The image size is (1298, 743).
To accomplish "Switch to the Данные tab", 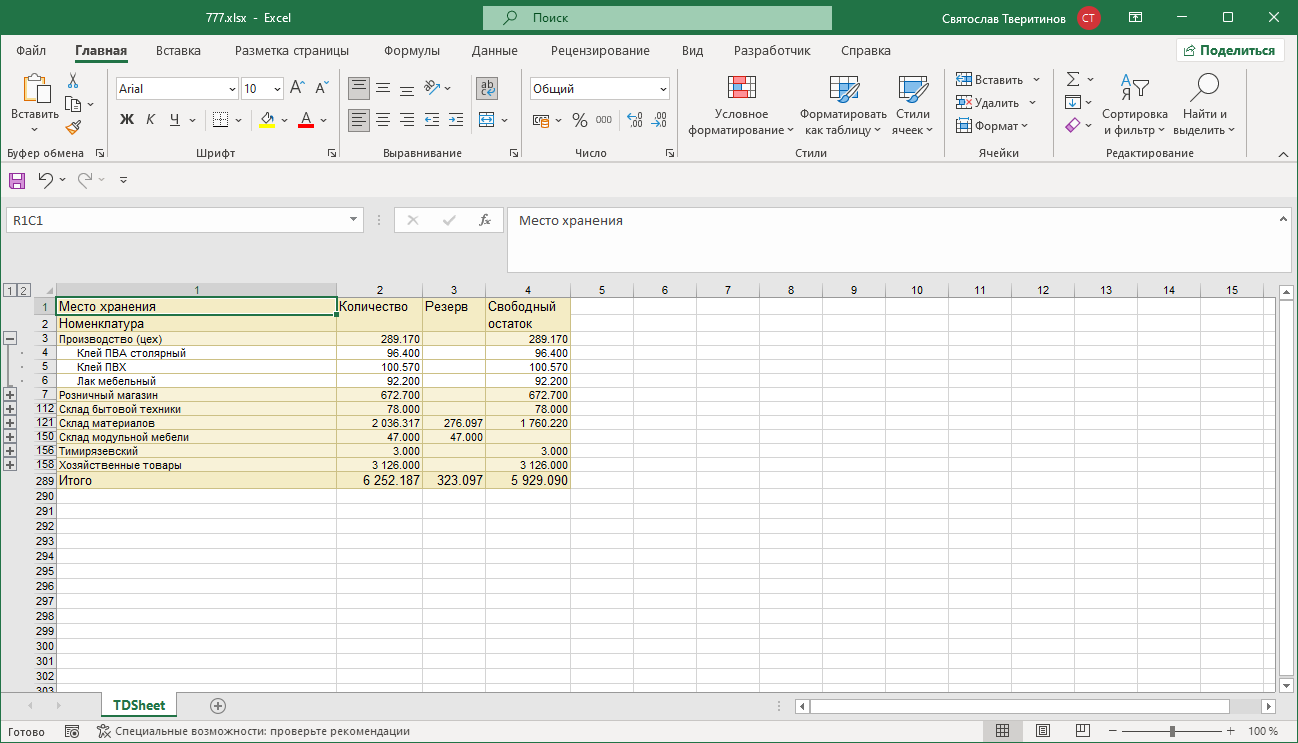I will (495, 50).
